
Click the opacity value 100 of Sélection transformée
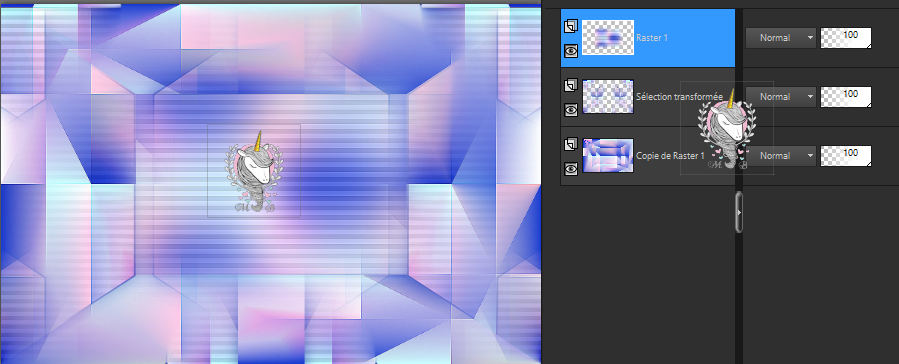[x=851, y=93]
